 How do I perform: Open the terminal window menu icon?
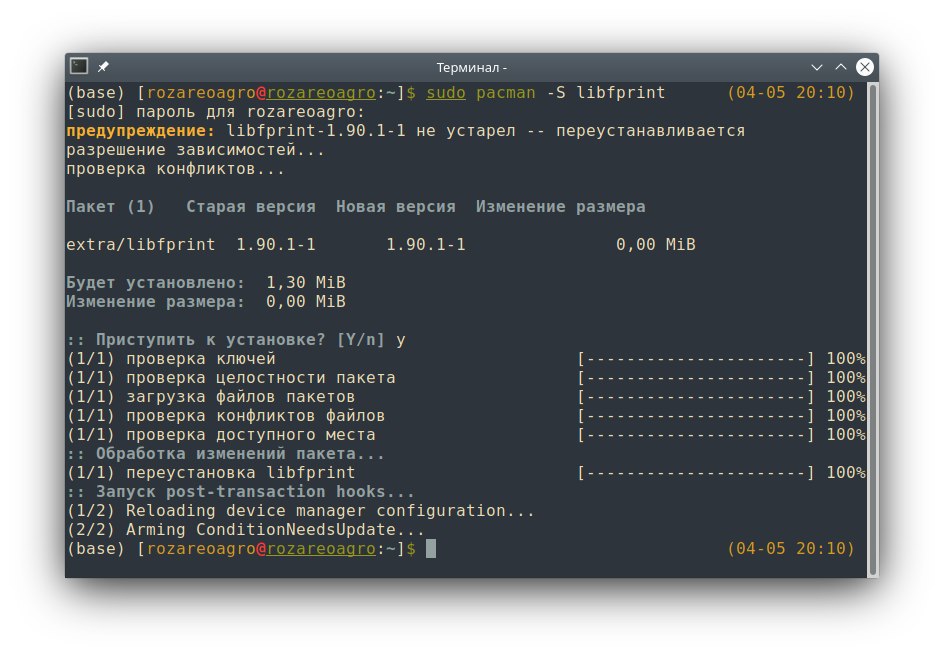79,66
